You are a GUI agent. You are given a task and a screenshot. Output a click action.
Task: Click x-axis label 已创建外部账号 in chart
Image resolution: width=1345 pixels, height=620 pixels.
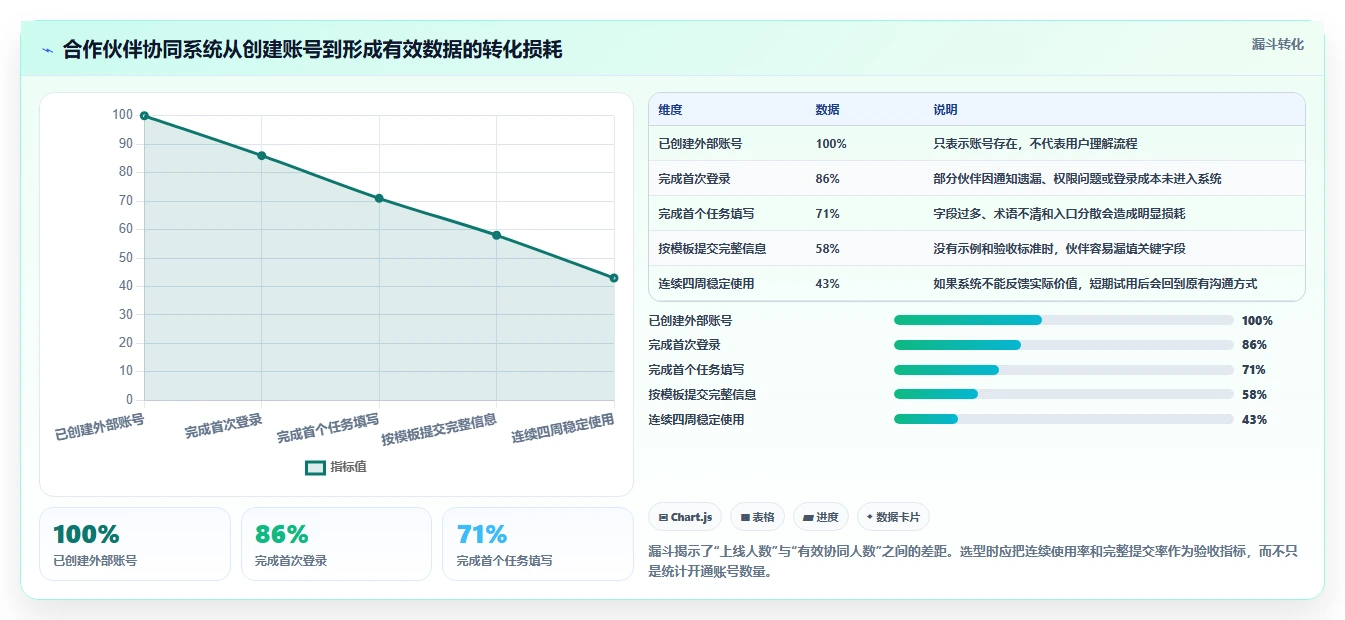pos(99,427)
